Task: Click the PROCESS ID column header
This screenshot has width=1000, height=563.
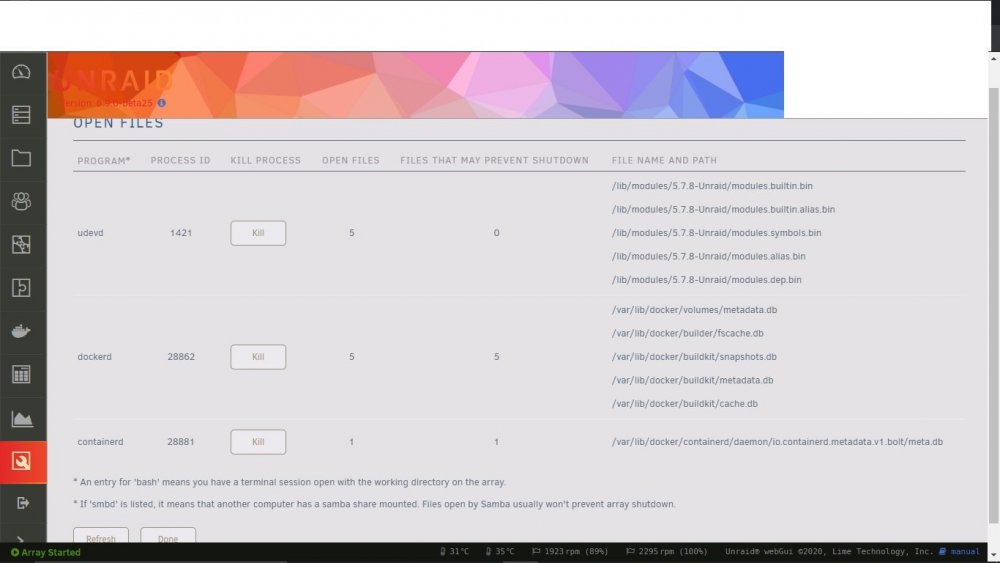Action: (x=180, y=161)
